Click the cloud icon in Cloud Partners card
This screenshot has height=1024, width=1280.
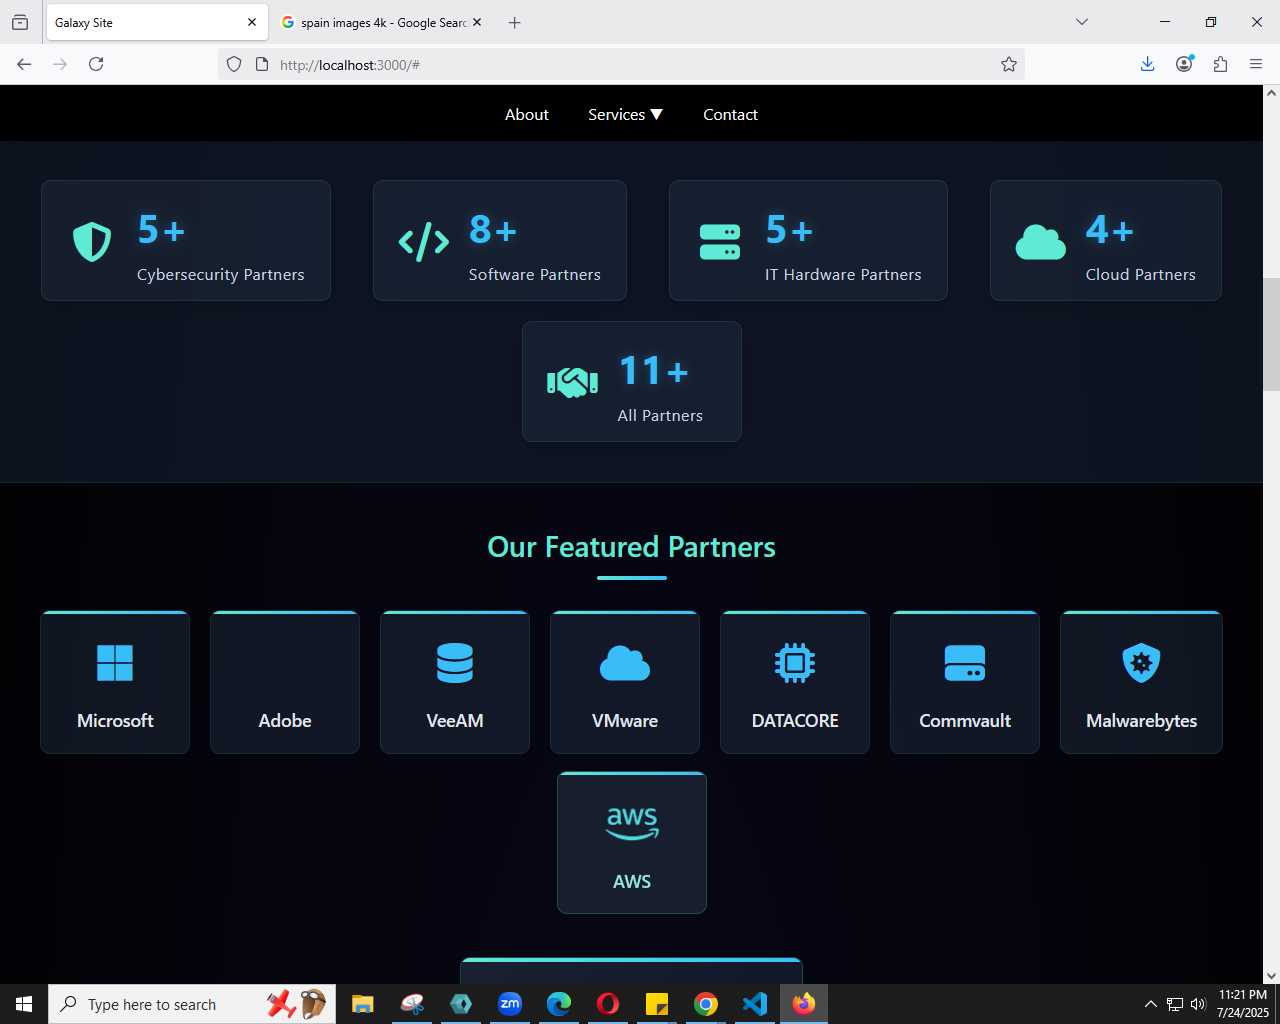[1041, 242]
